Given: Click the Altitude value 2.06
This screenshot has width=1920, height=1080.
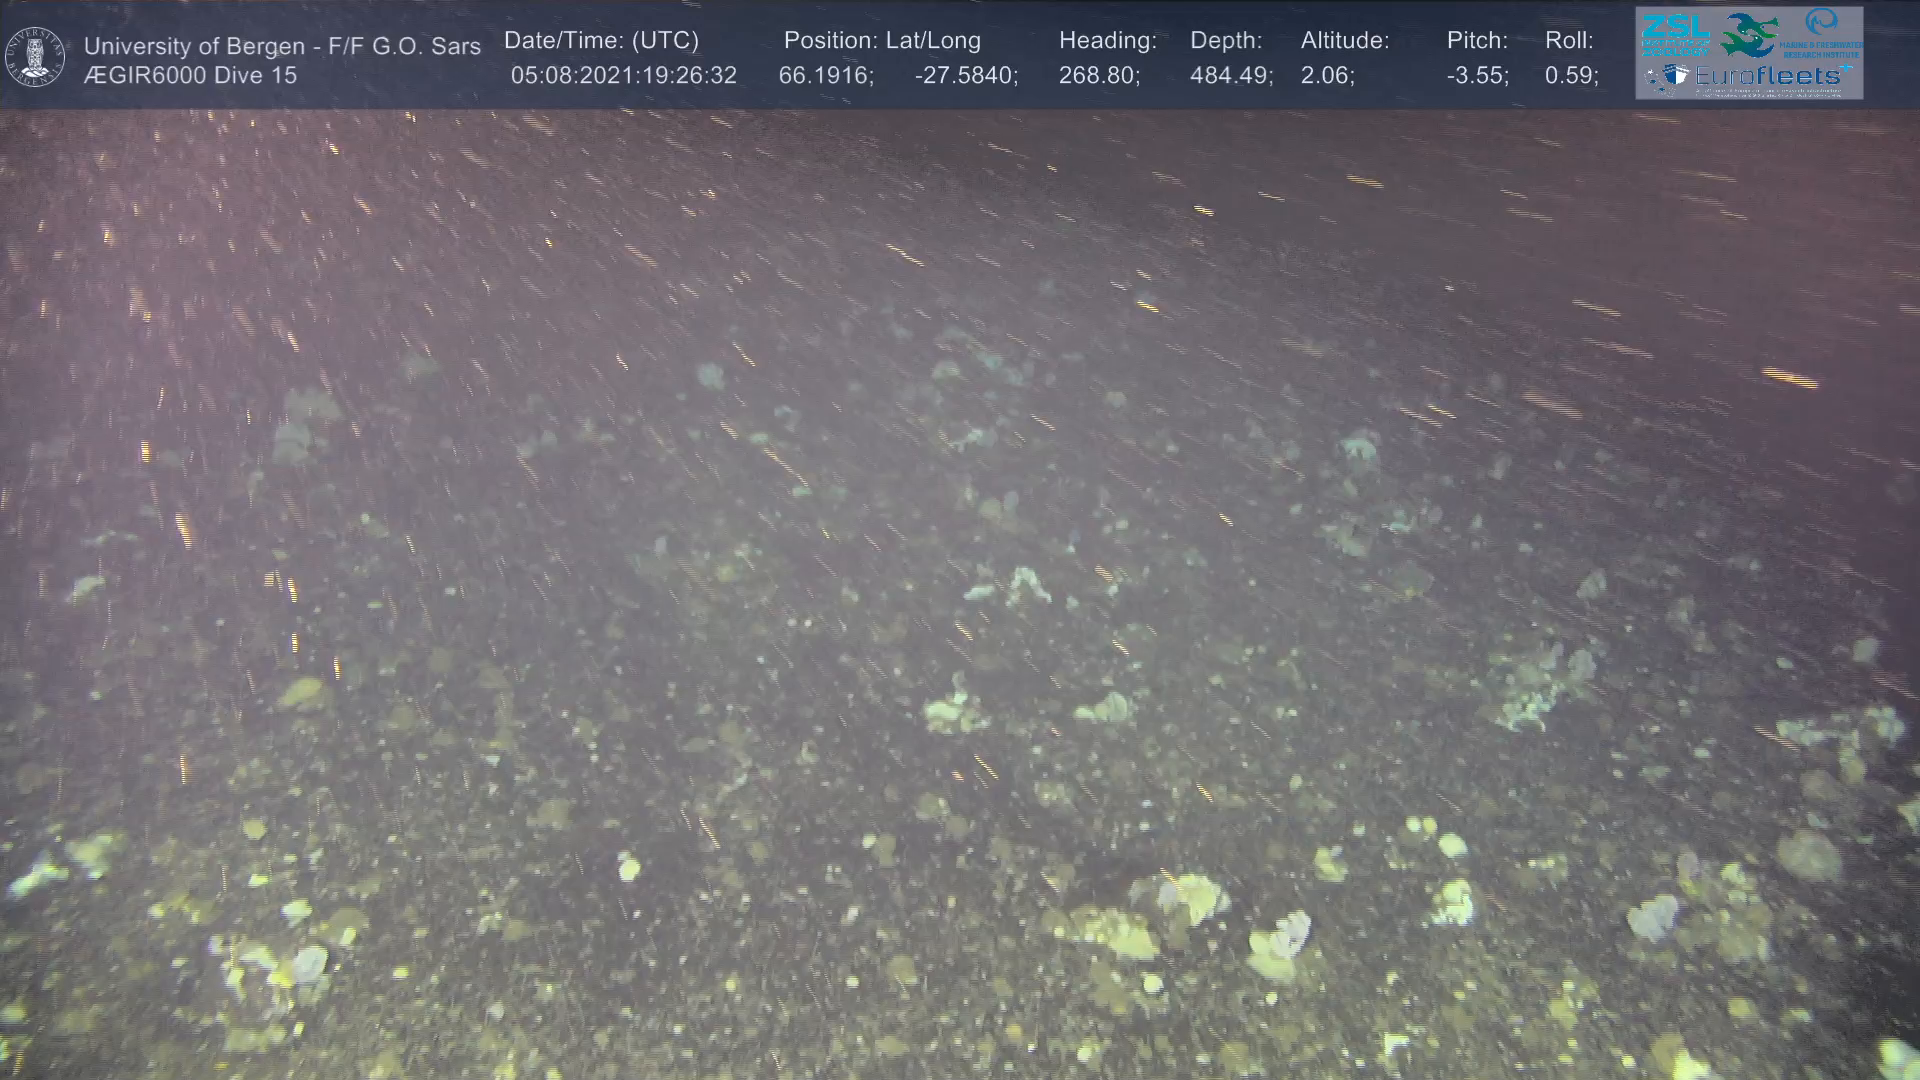Looking at the screenshot, I should [1327, 75].
